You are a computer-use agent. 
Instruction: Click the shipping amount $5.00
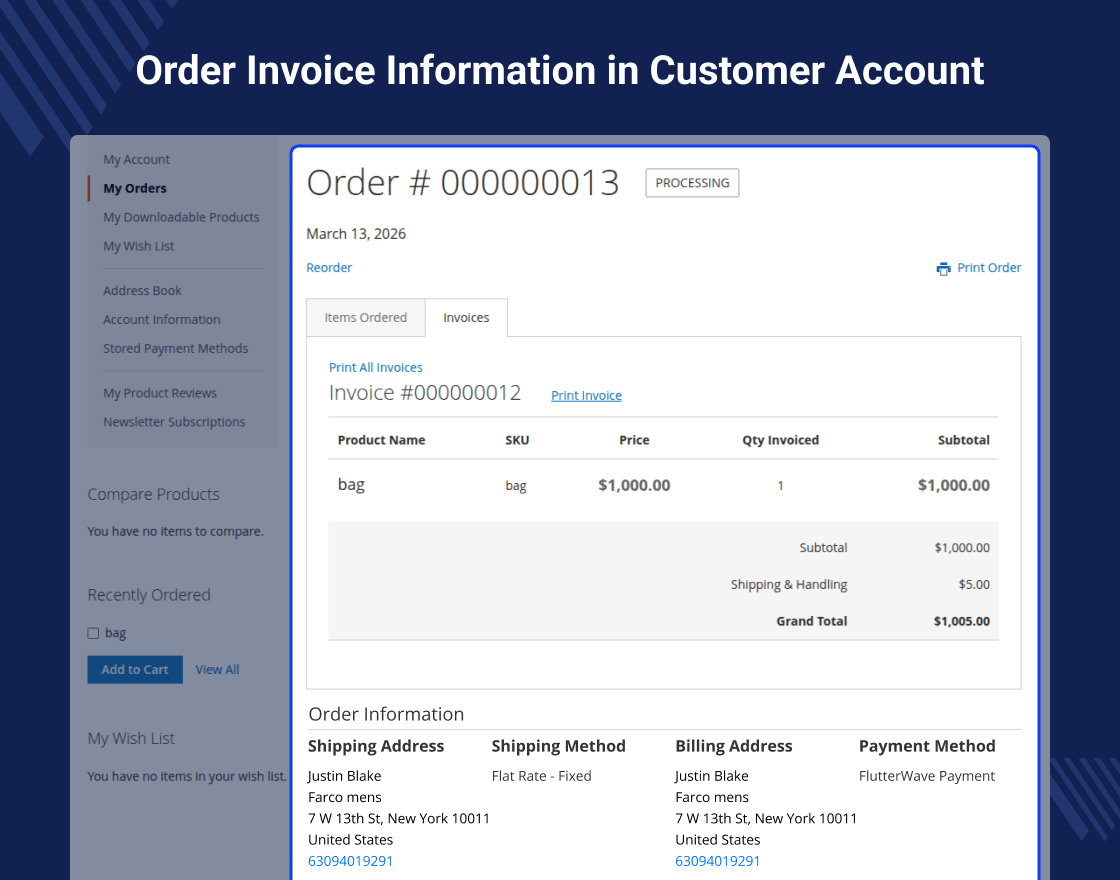click(x=974, y=585)
